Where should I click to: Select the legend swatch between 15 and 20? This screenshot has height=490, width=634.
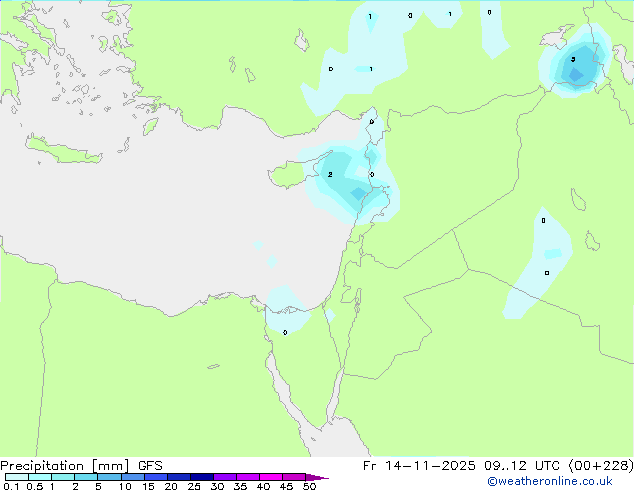click(156, 477)
